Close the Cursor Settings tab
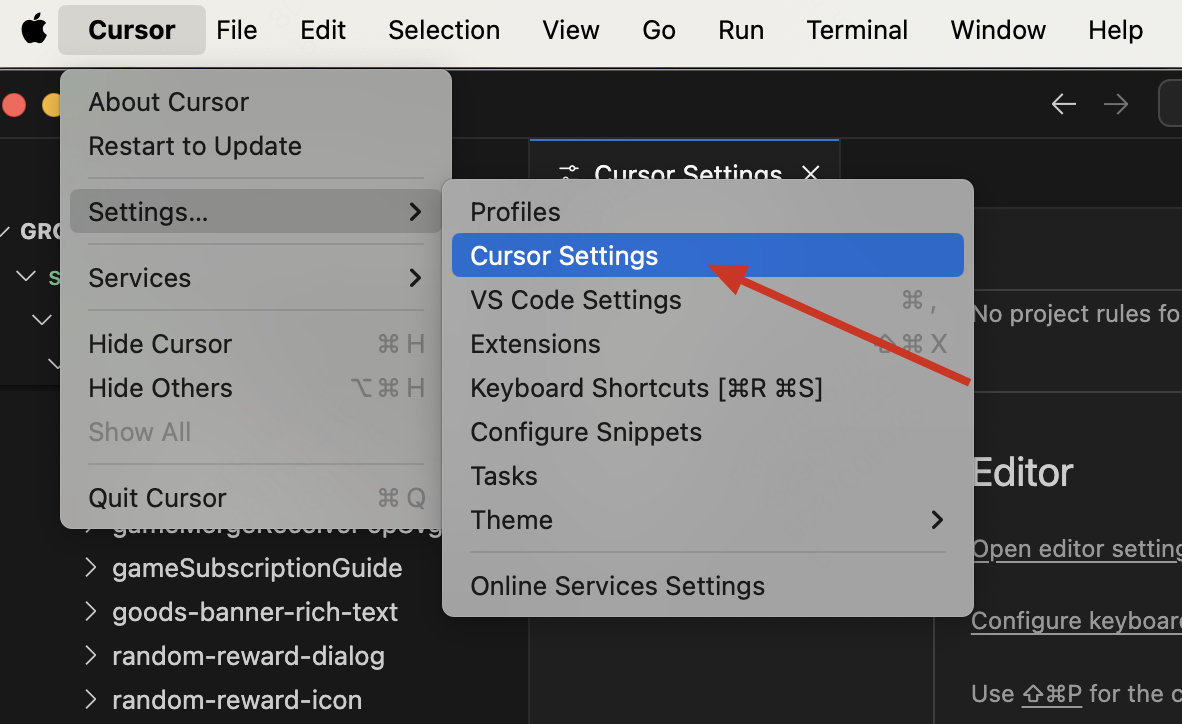1182x724 pixels. [x=811, y=174]
